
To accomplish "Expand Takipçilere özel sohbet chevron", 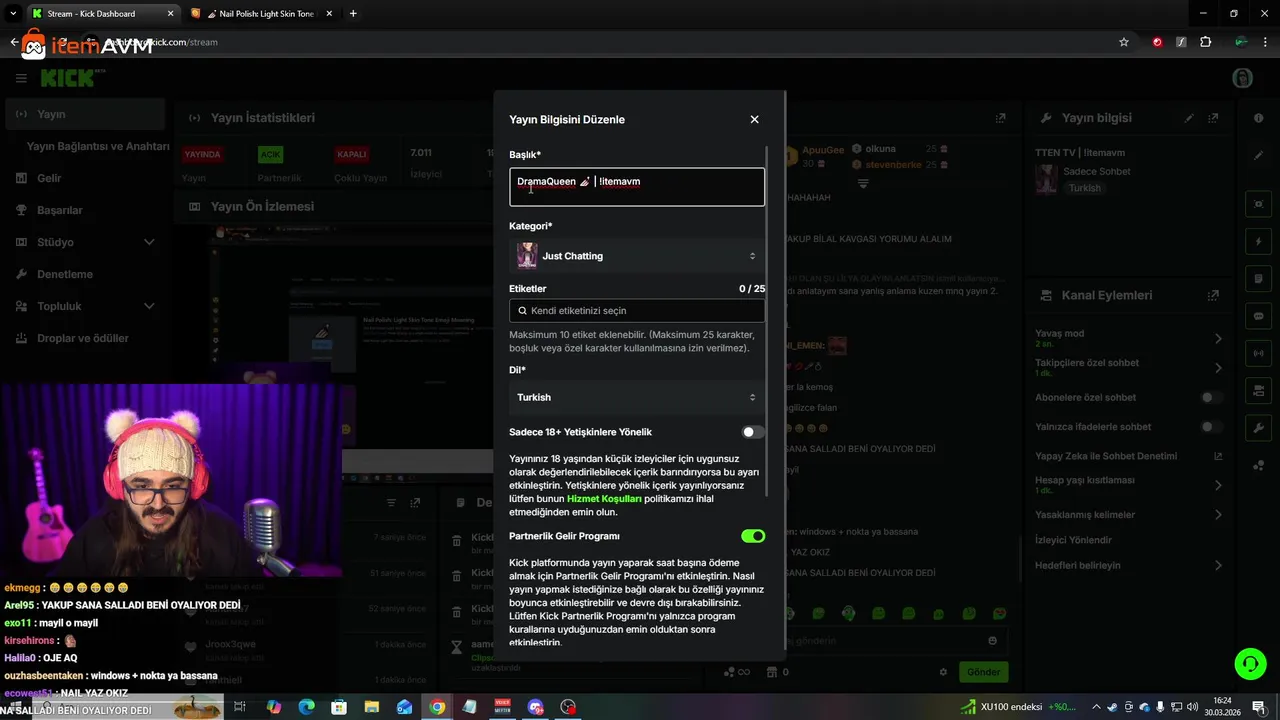I will click(1218, 368).
